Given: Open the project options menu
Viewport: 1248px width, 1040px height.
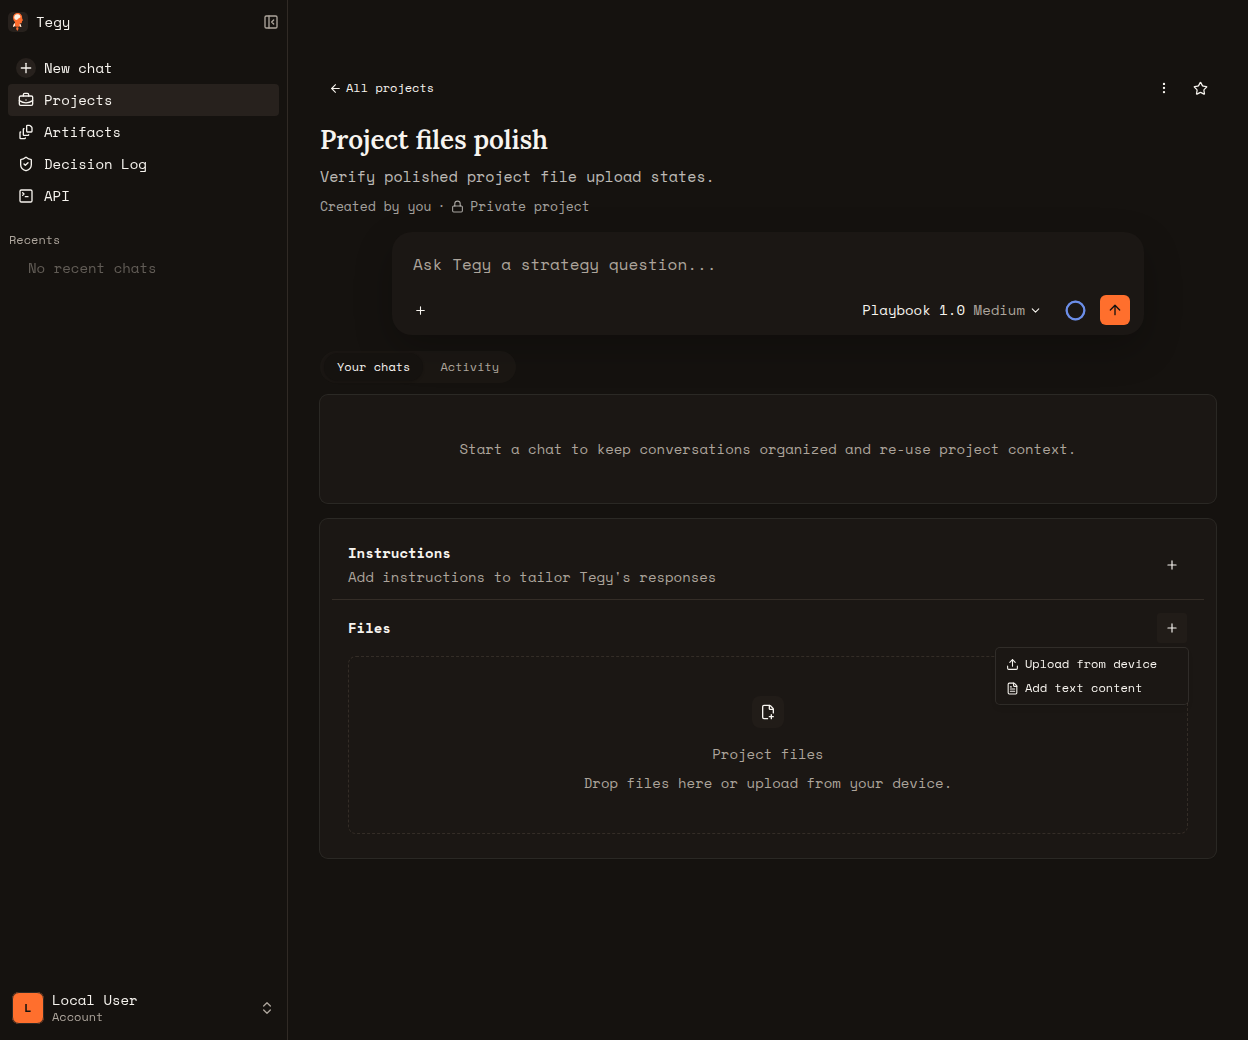Looking at the screenshot, I should click(x=1164, y=88).
